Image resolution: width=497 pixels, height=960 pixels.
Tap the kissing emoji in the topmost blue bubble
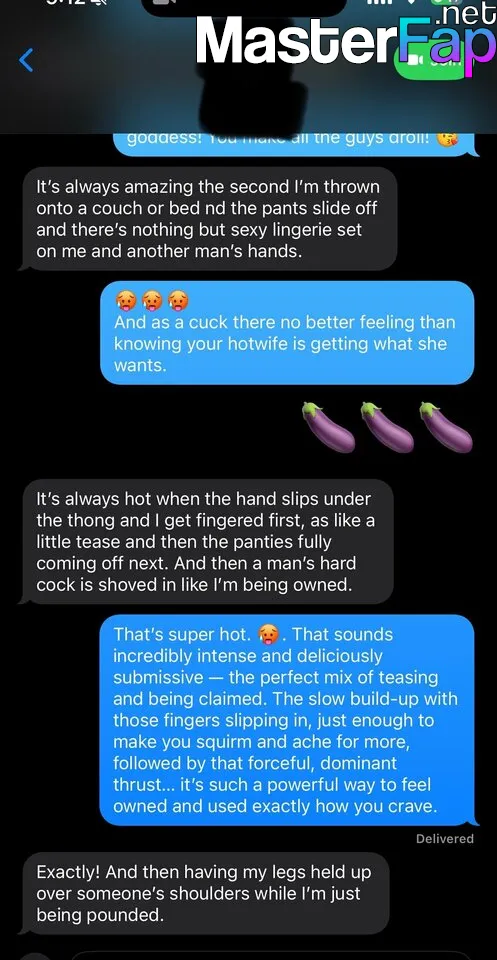point(447,139)
